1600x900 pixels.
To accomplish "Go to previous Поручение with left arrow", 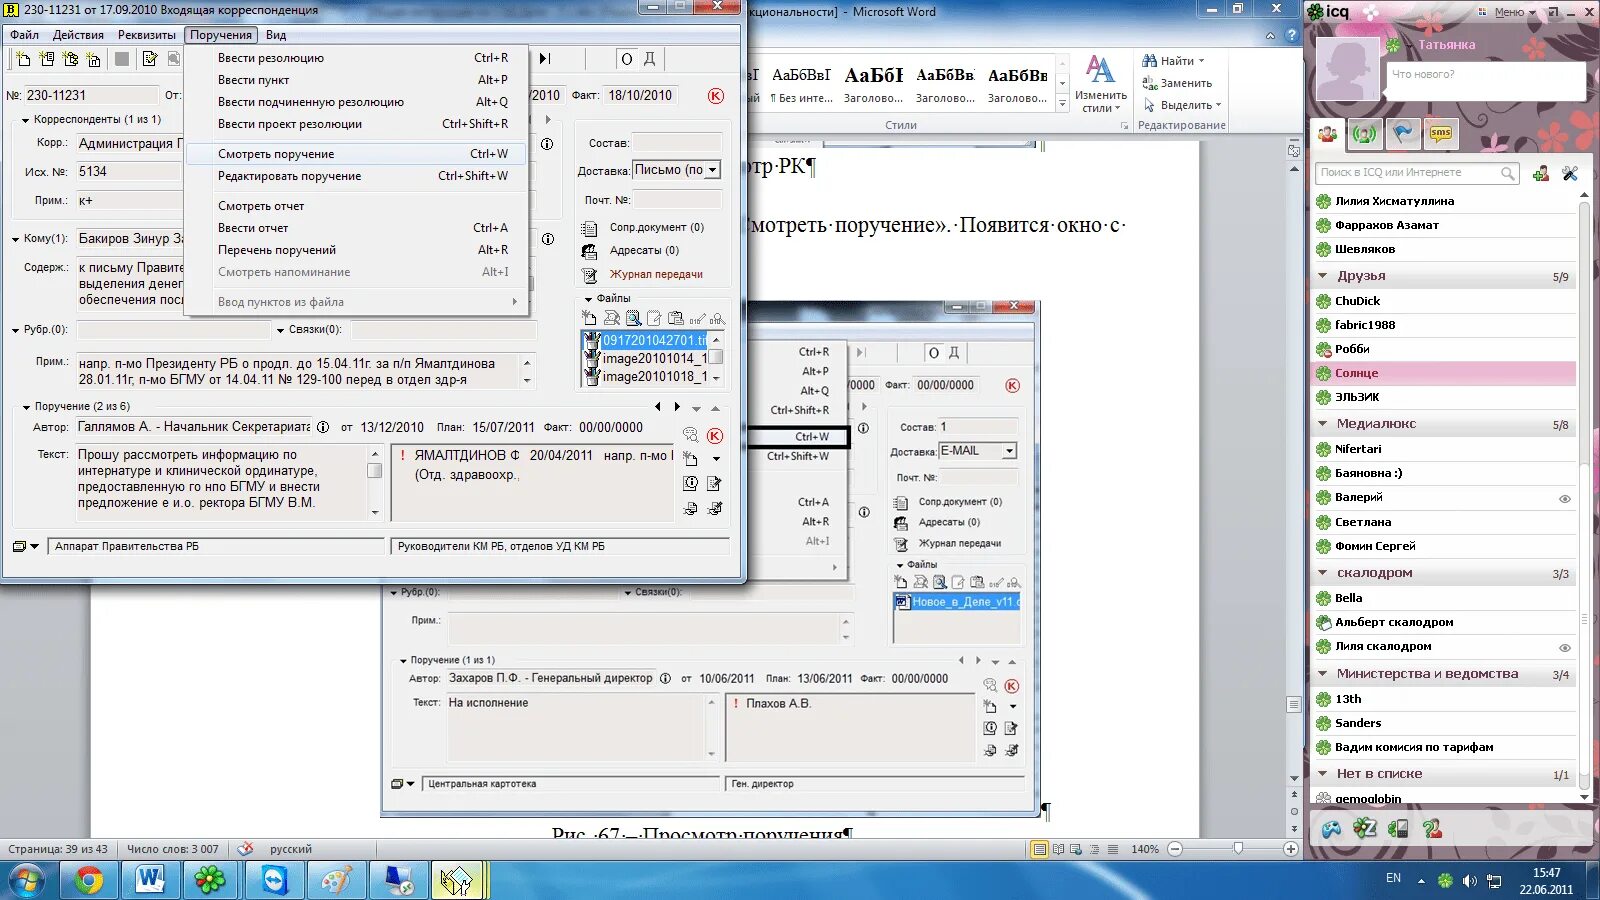I will [x=657, y=407].
